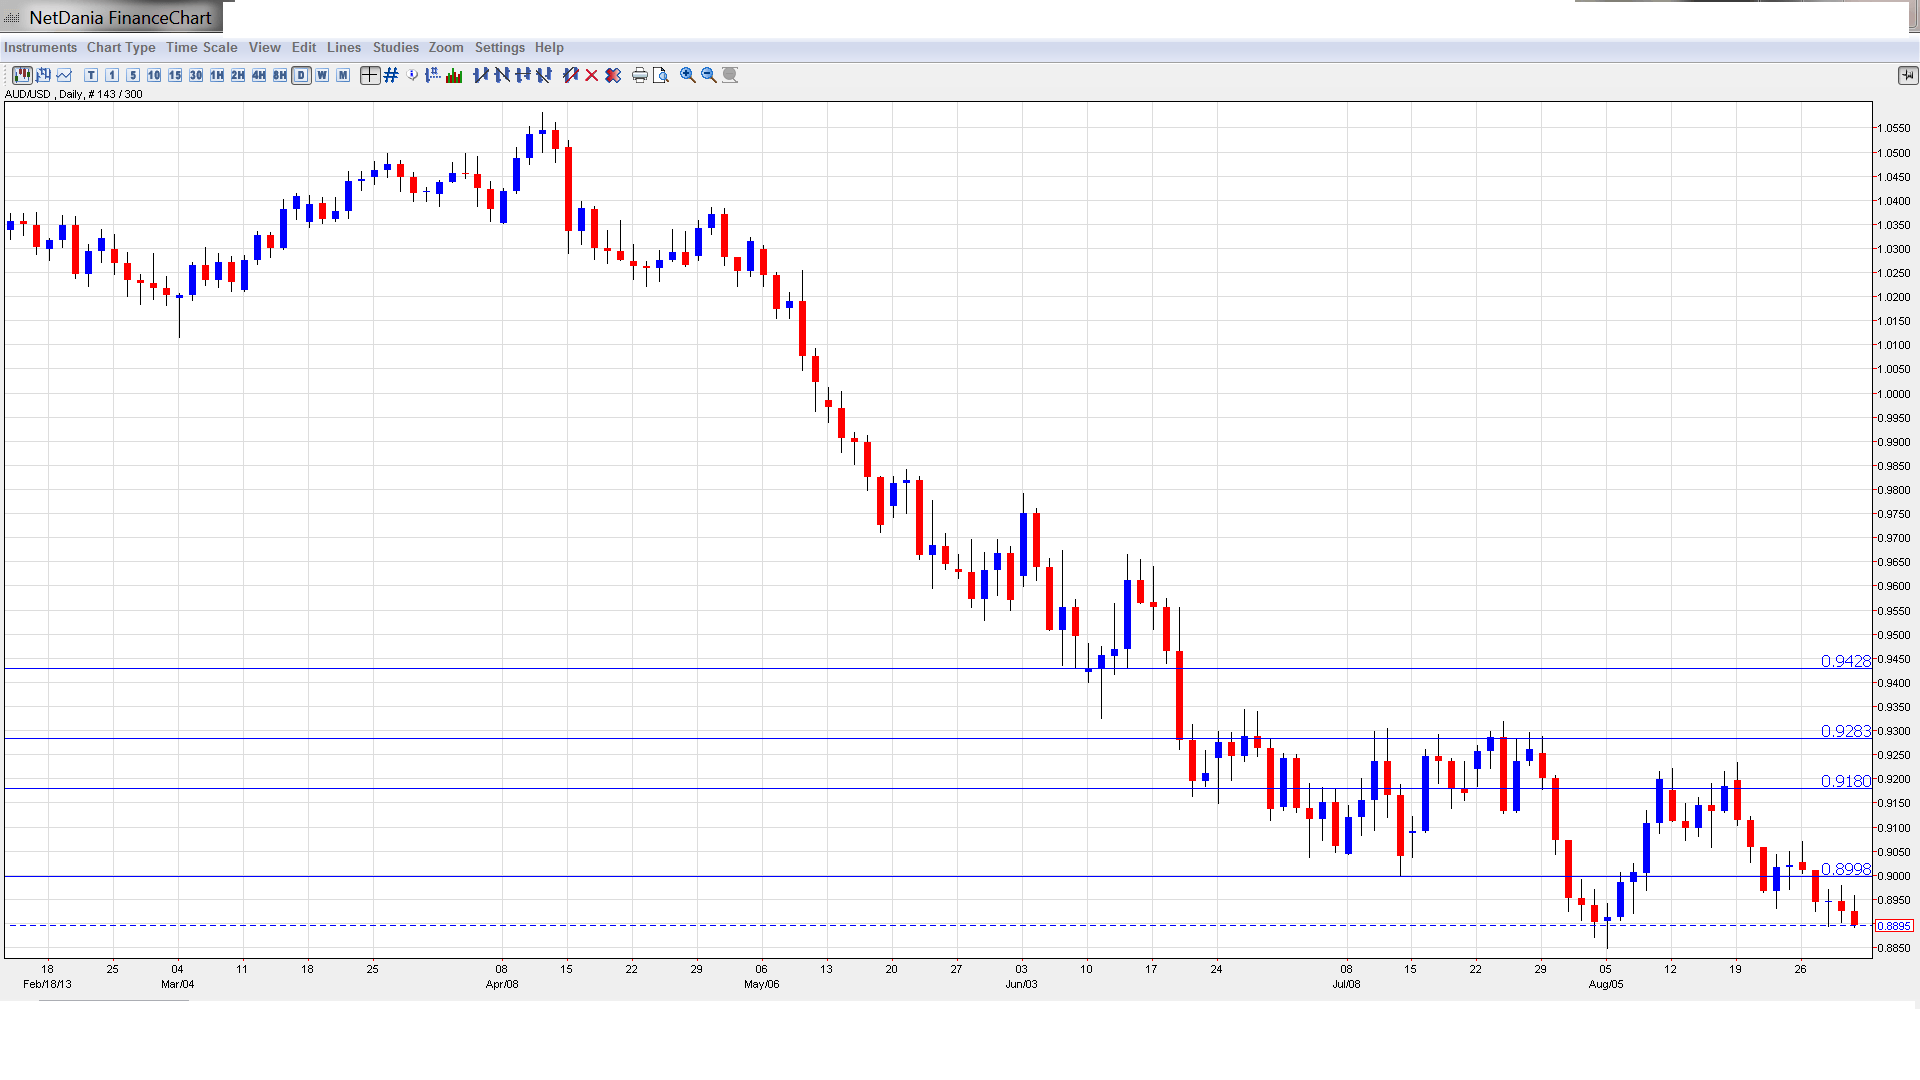Screen dimensions: 1920x1080
Task: Click the print chart icon
Action: [639, 75]
